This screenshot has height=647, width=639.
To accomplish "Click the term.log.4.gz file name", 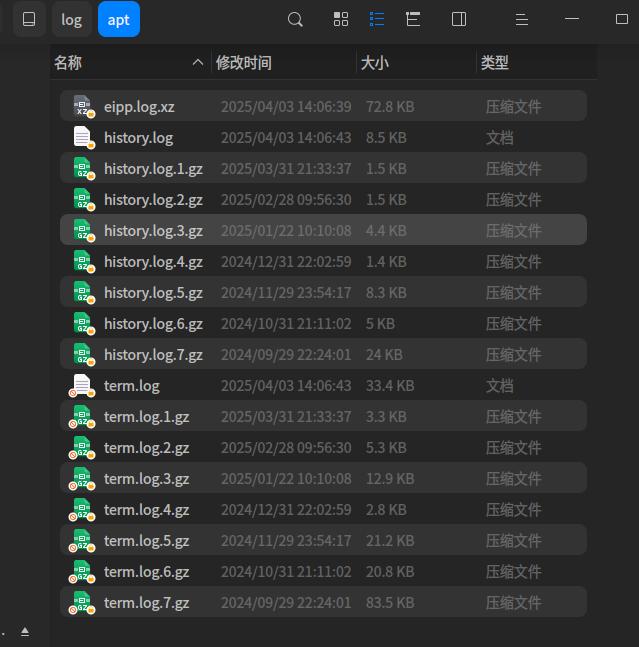I will 146,510.
